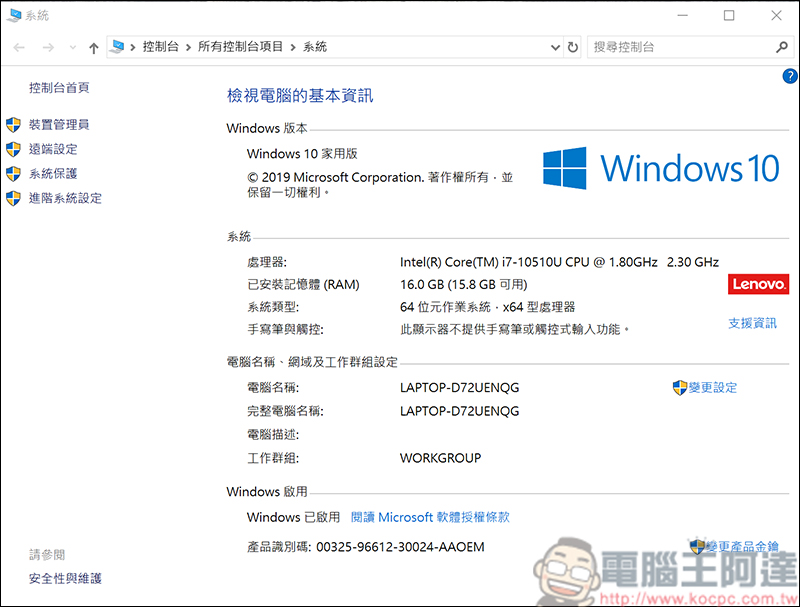Select 所有控制台項目 breadcrumb segment

(x=240, y=47)
